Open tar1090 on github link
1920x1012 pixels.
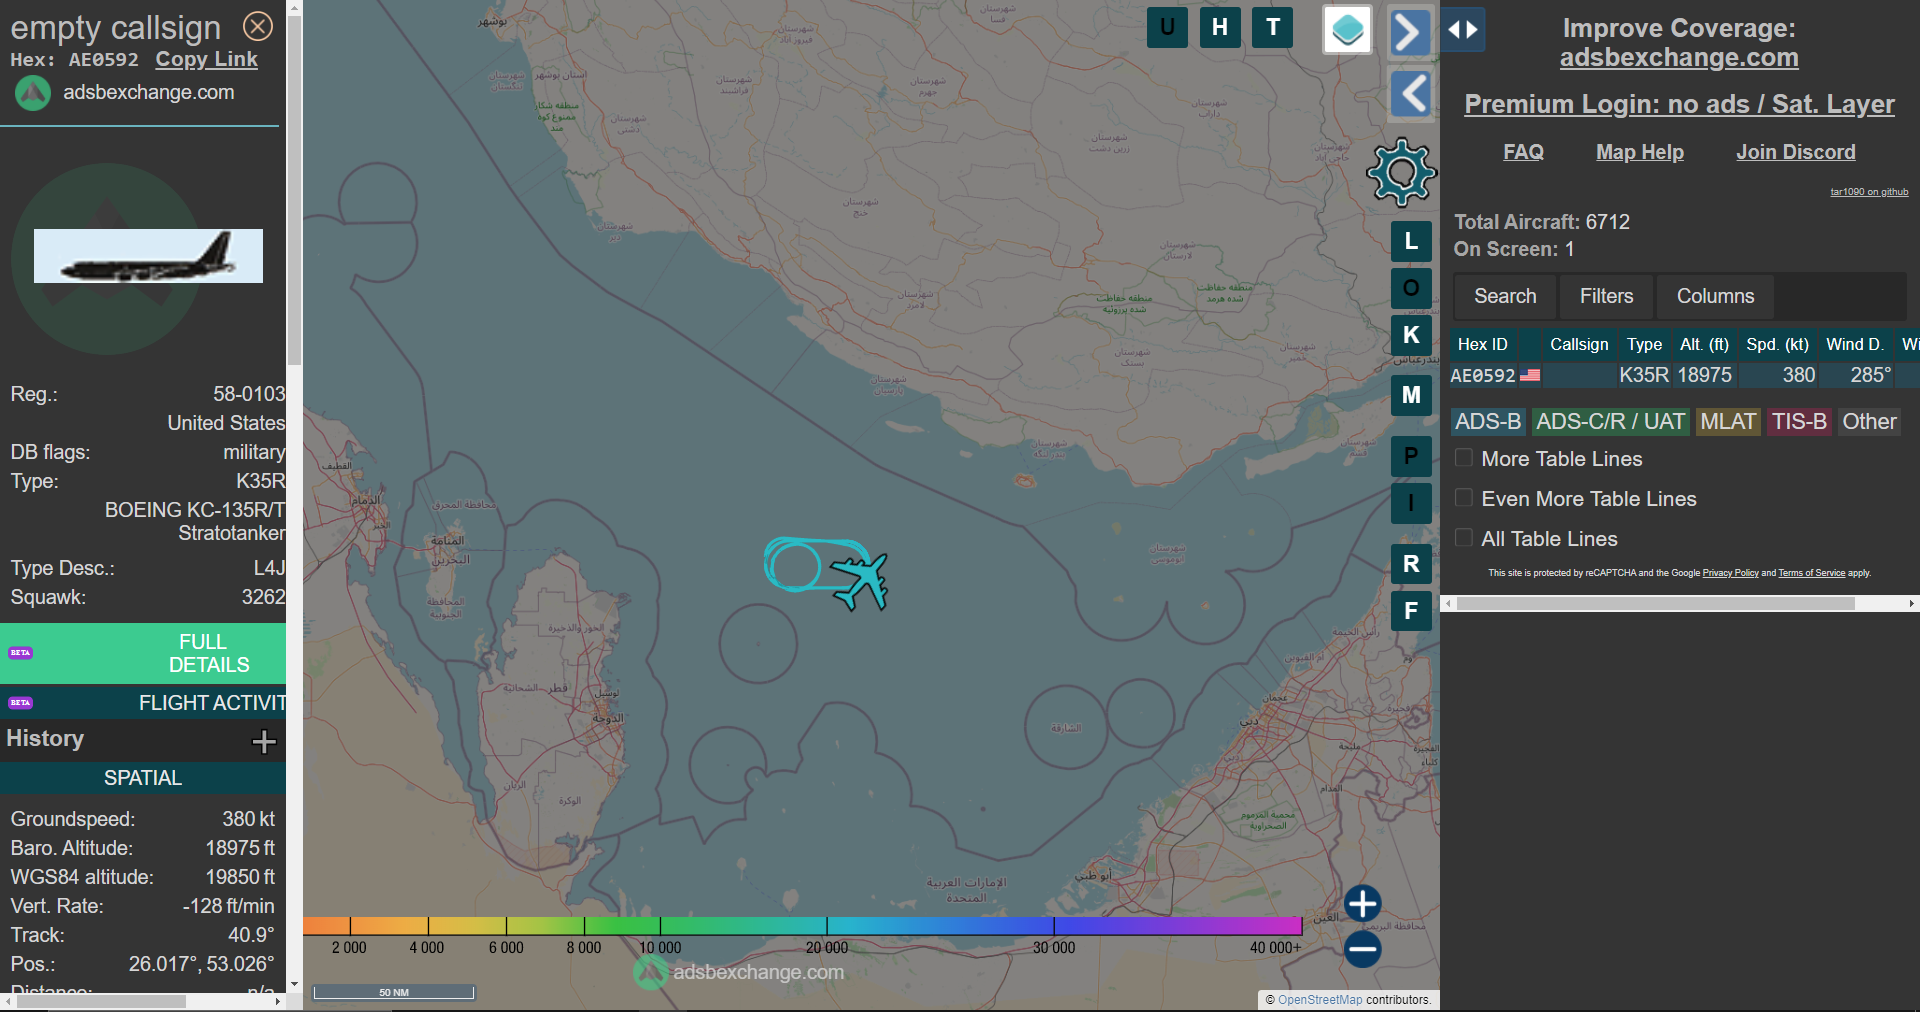tap(1869, 192)
